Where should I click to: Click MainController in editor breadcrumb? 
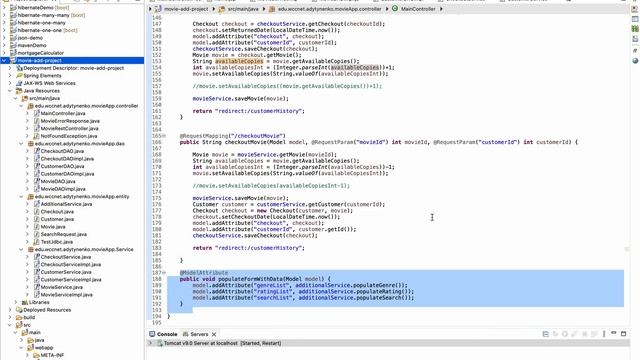click(x=418, y=9)
